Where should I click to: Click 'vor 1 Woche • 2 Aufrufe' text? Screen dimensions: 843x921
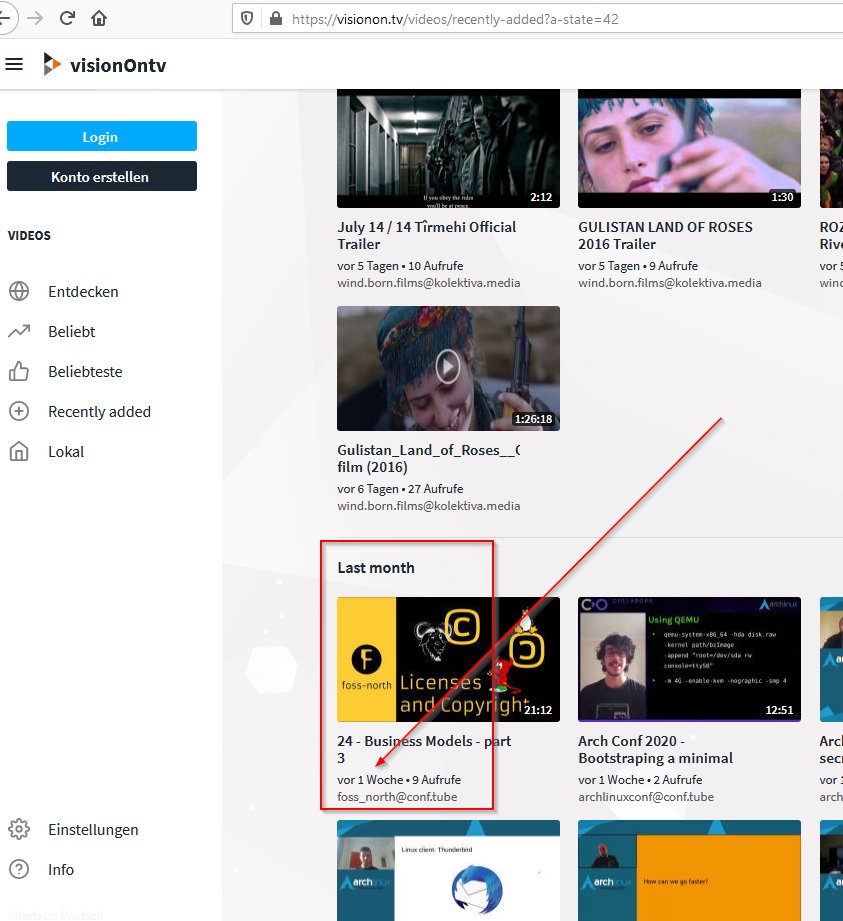click(640, 780)
